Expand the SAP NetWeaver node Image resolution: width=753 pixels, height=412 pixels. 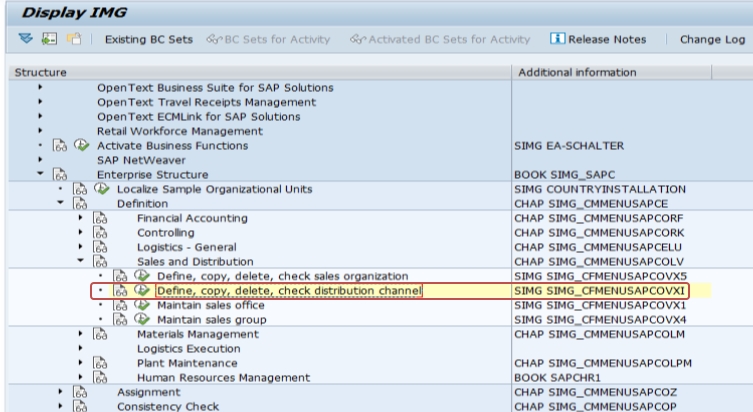[40, 159]
